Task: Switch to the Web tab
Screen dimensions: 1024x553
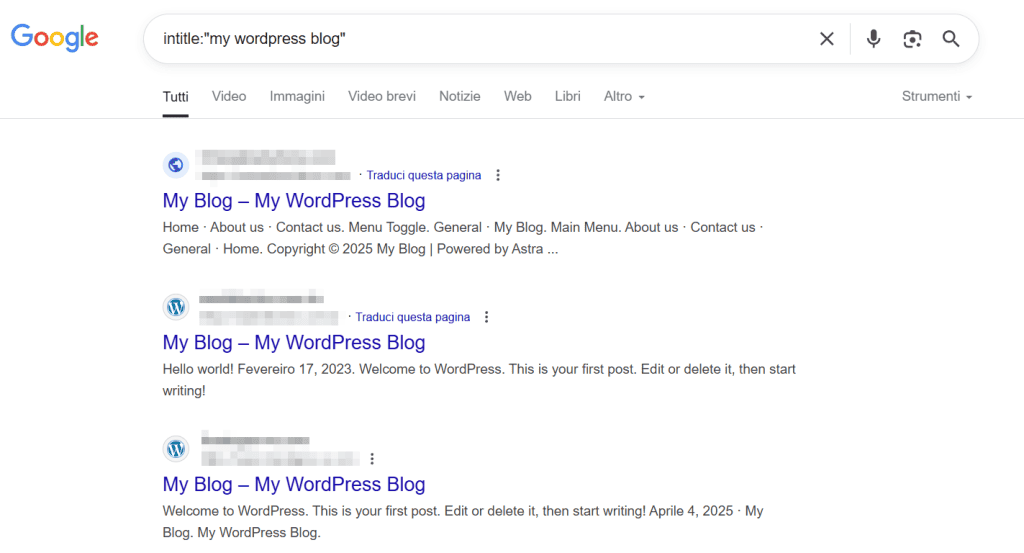Action: [517, 97]
